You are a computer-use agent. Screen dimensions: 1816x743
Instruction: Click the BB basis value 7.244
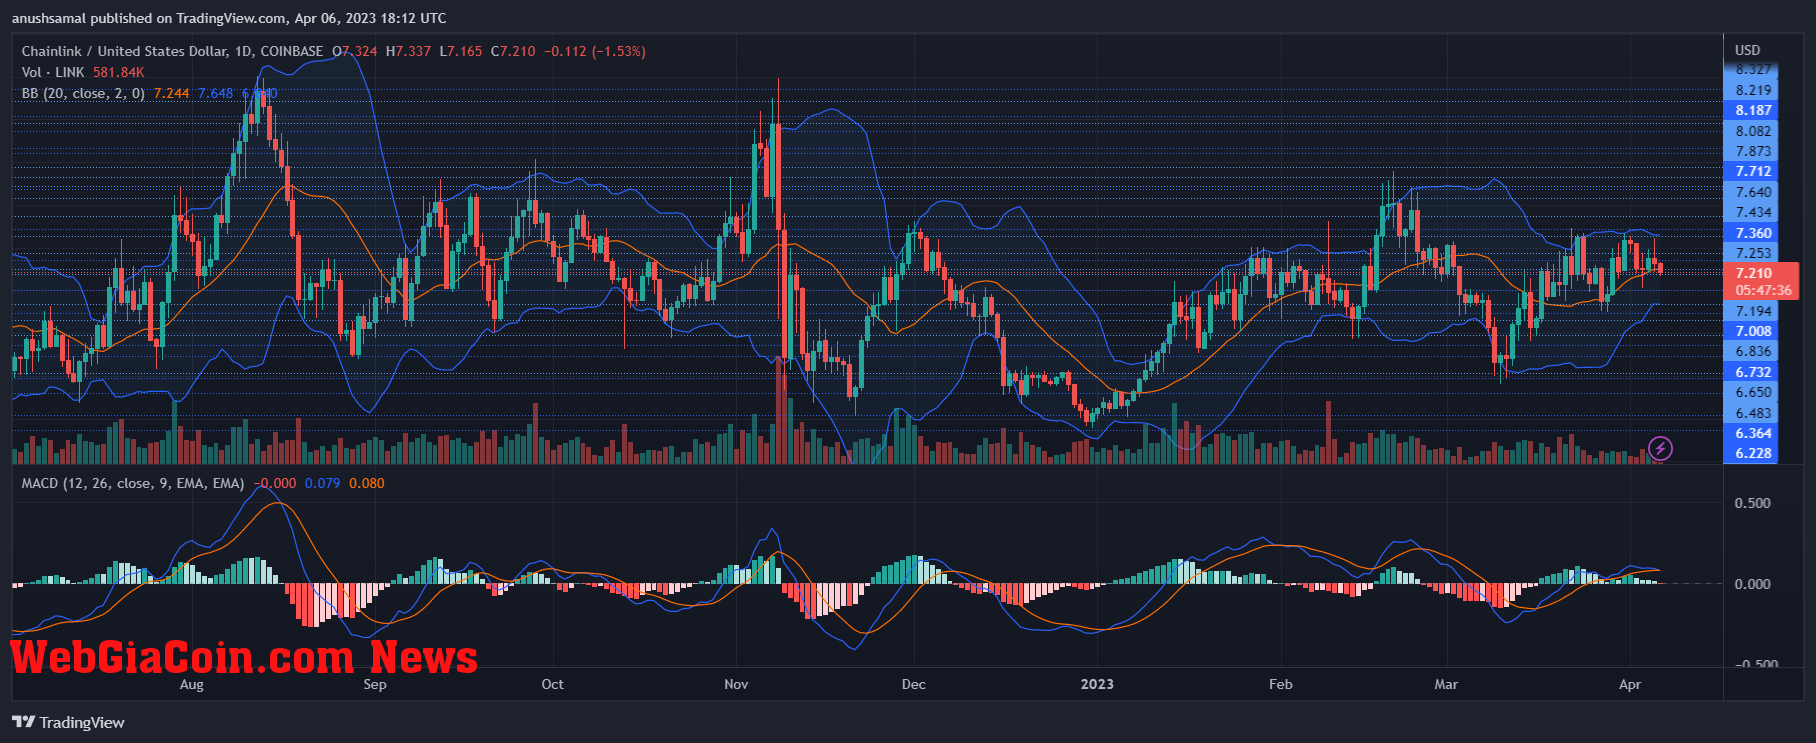[x=171, y=93]
